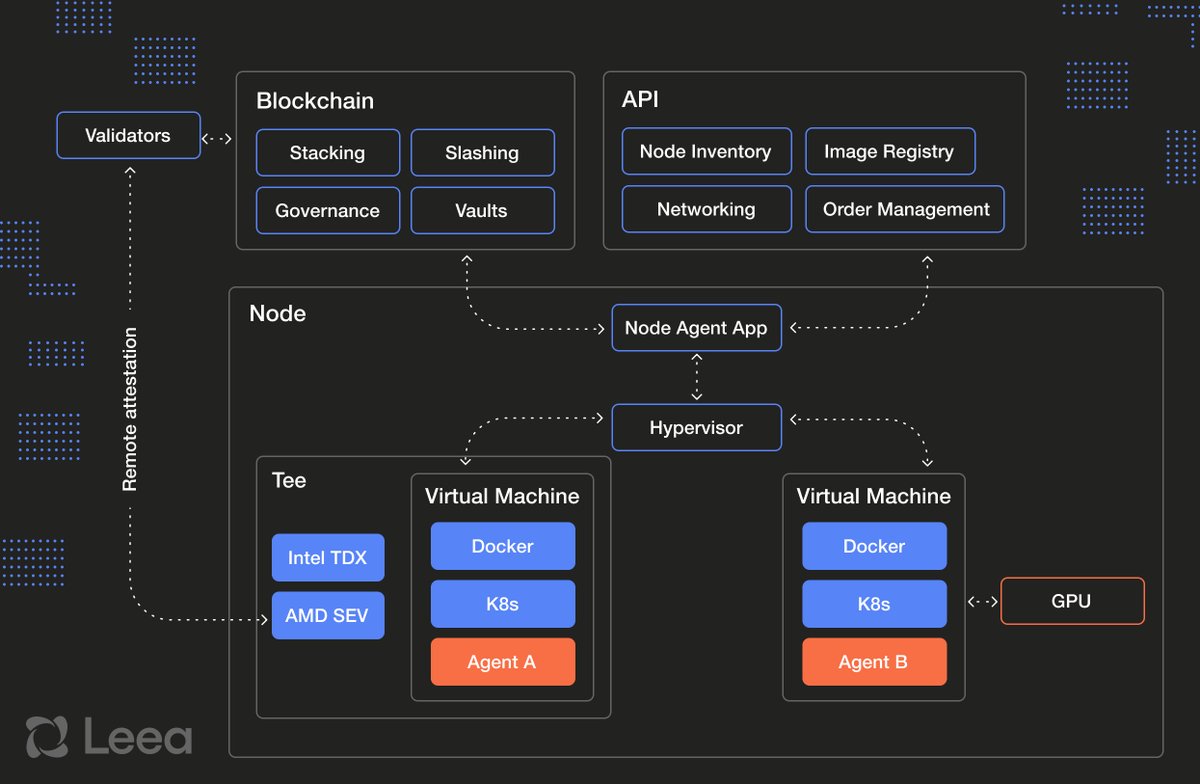
Task: Click Virtual Machine heading beside GPU
Action: coord(874,497)
